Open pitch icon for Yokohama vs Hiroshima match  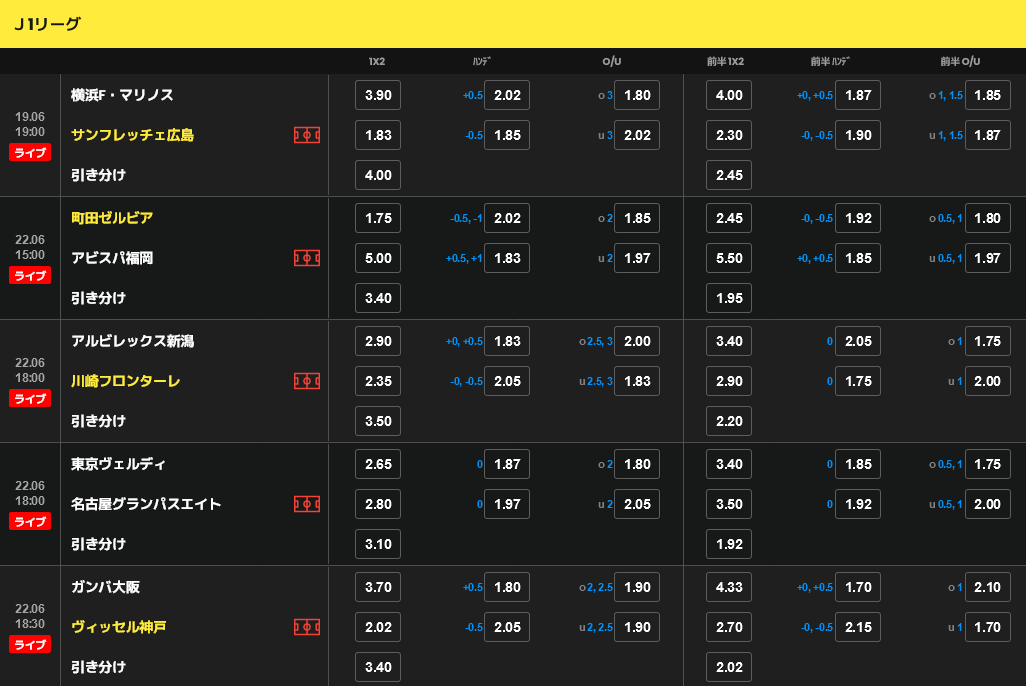coord(306,135)
